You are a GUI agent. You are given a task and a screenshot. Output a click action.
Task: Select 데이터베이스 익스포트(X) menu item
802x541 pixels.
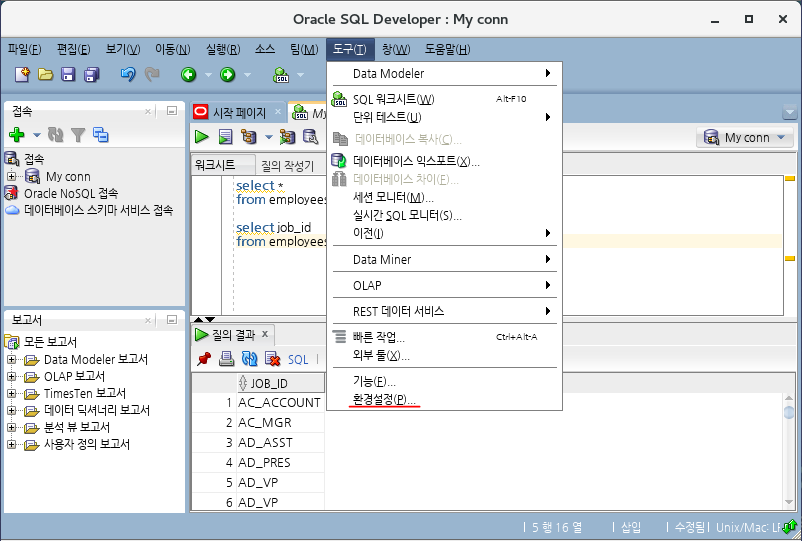[444, 161]
